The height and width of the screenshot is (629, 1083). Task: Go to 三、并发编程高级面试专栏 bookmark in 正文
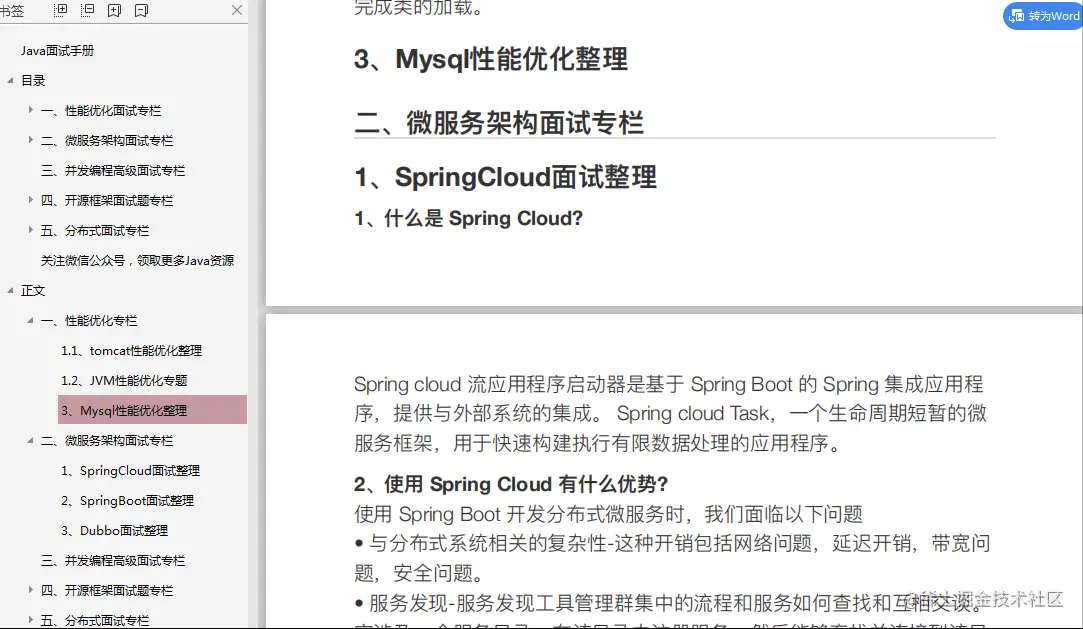tap(113, 561)
